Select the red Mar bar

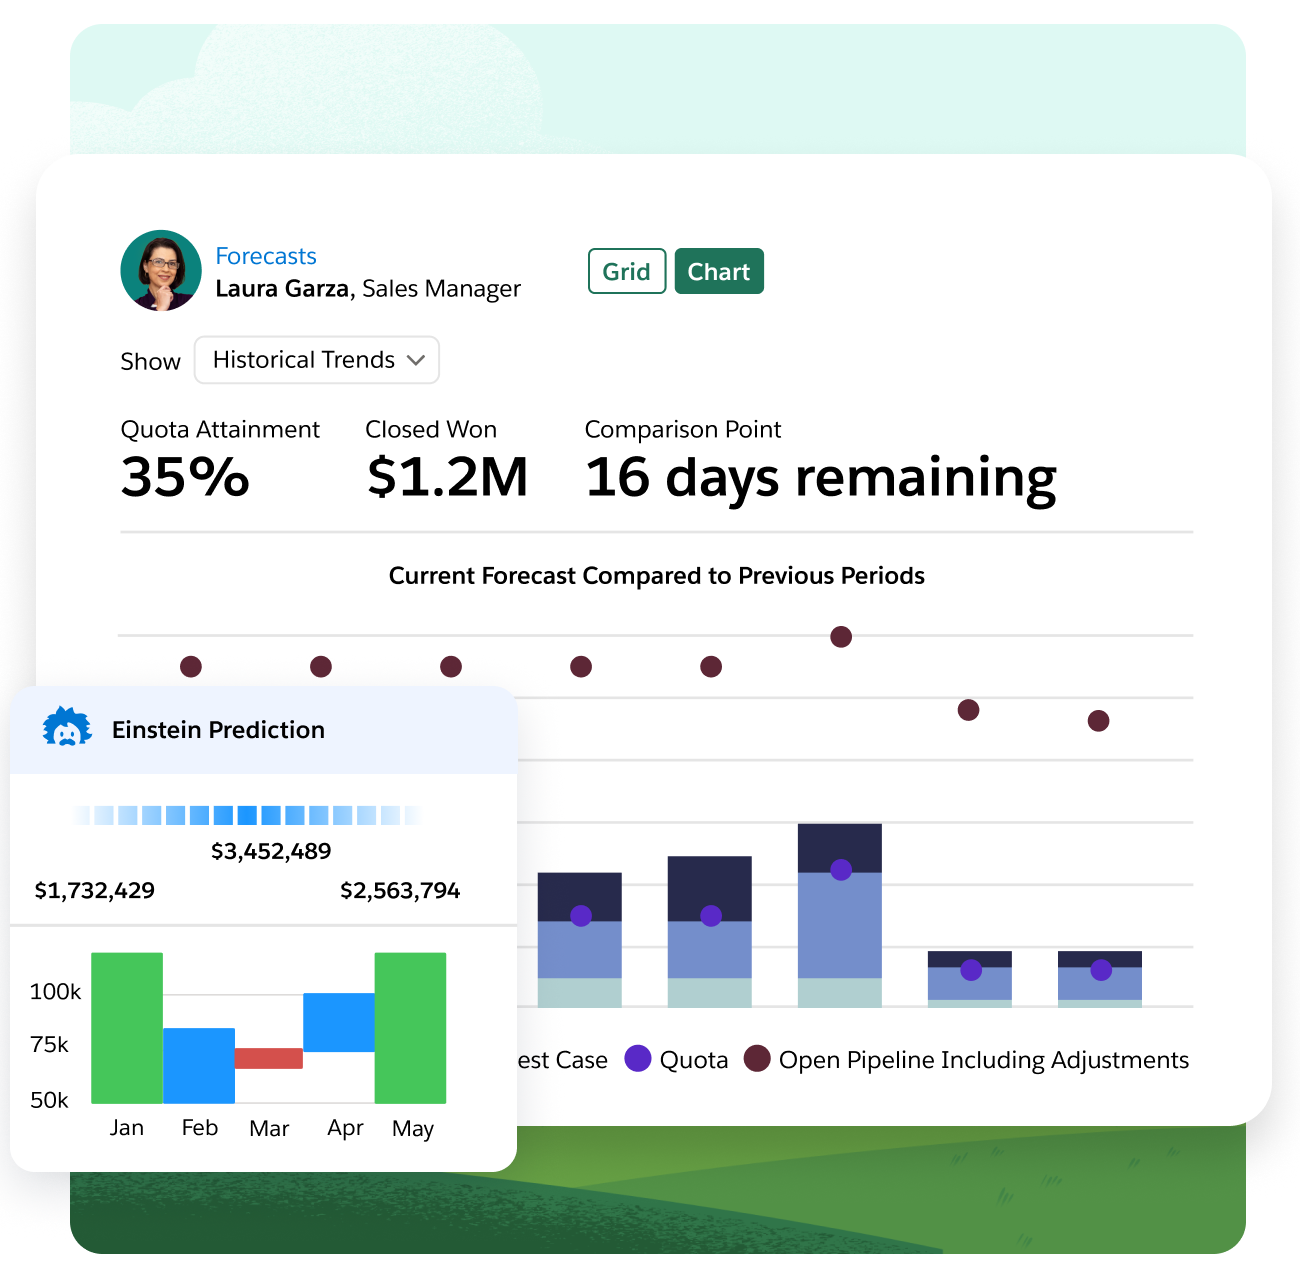269,1058
